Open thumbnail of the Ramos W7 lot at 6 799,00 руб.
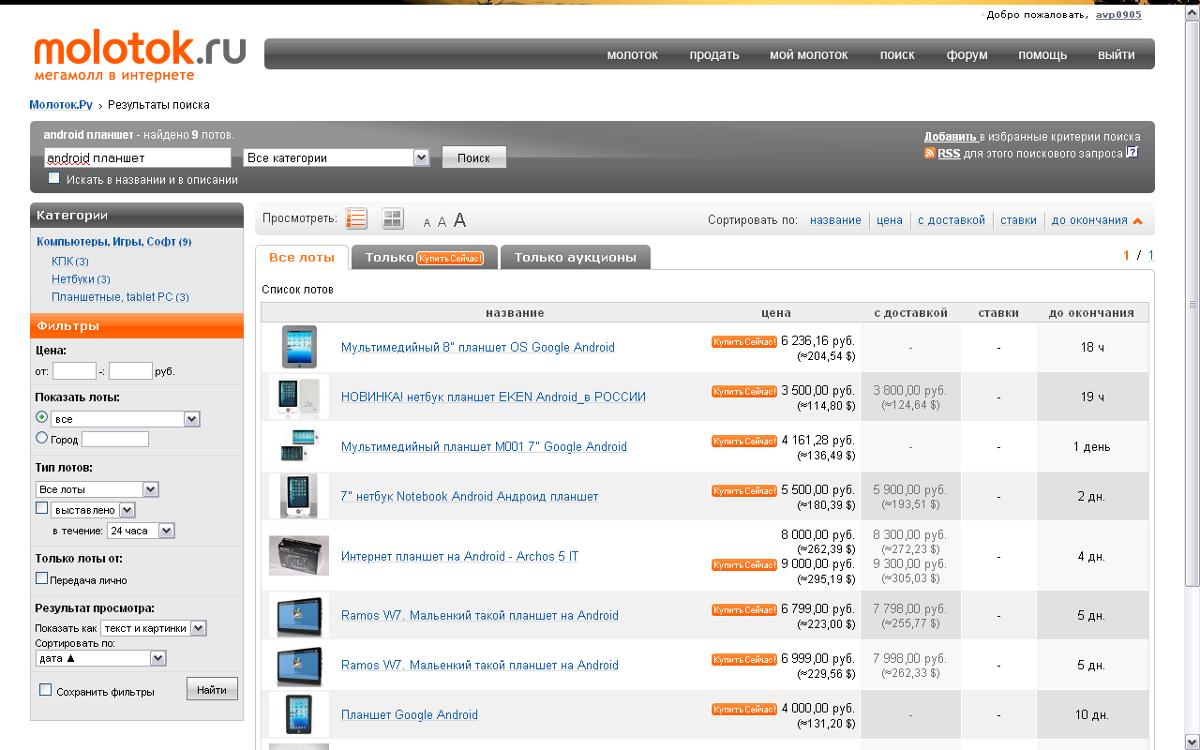Image resolution: width=1200 pixels, height=750 pixels. tap(299, 615)
